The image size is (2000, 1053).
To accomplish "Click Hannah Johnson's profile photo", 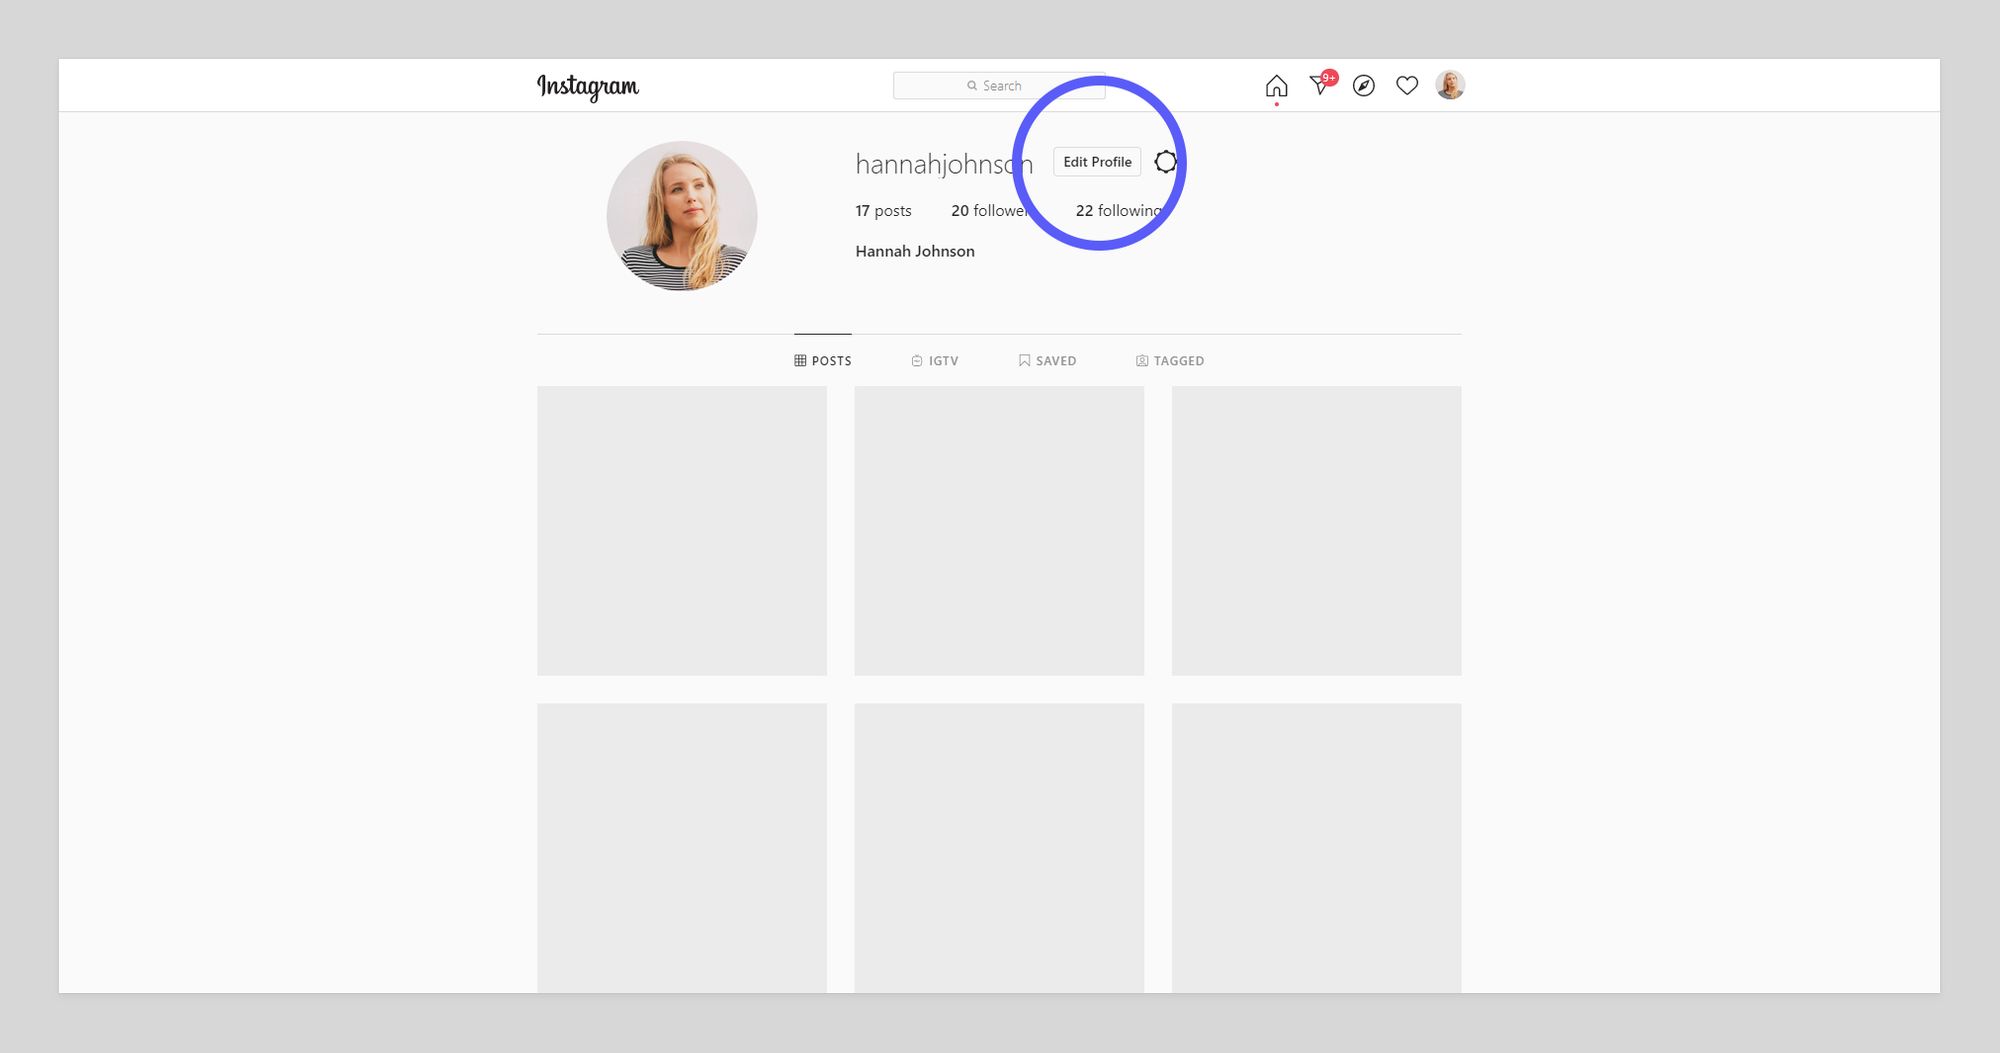I will coord(681,216).
